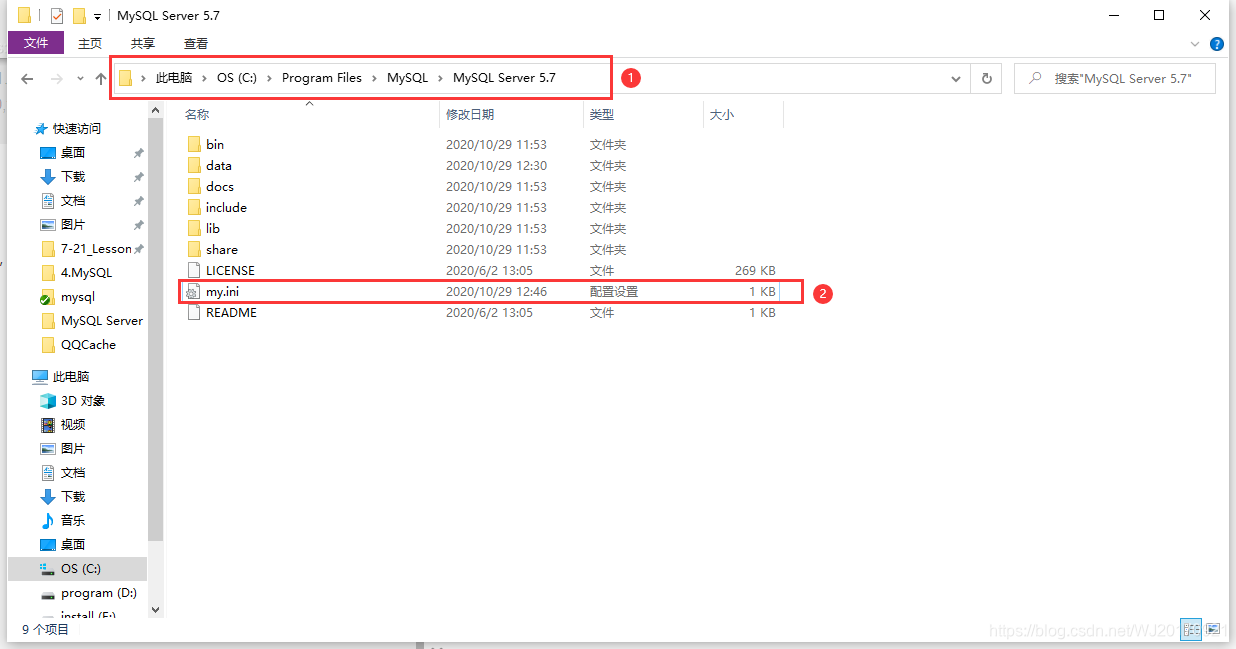1236x649 pixels.
Task: Click the 269 KB size value
Action: 755,270
